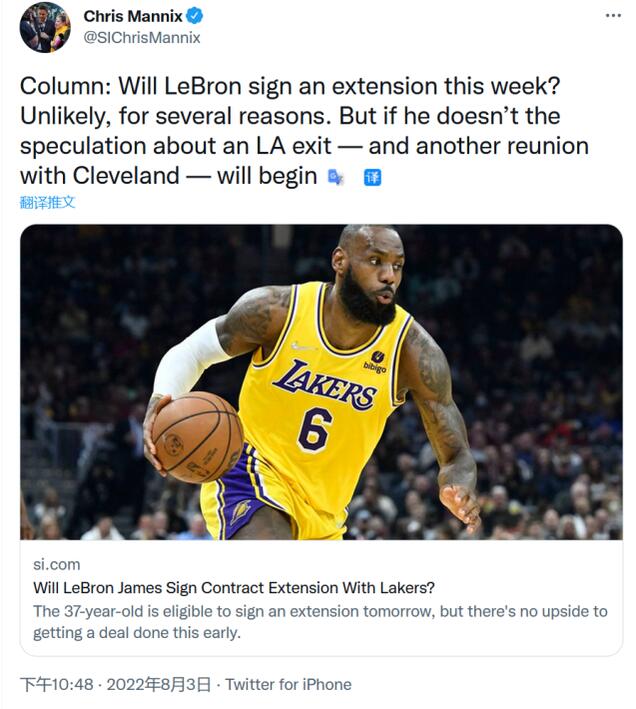Click the 下午10:48 timestamp
The image size is (636, 709).
[57, 685]
